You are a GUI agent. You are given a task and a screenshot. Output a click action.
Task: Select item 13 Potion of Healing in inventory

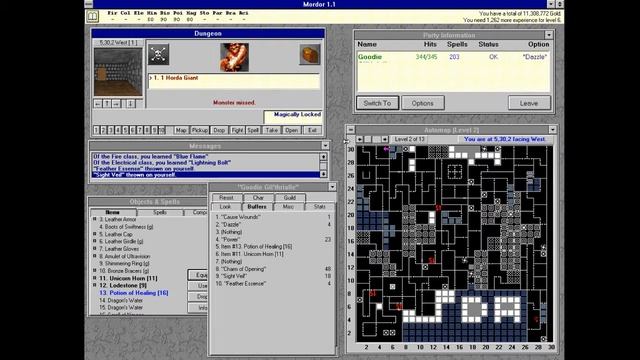(x=133, y=293)
